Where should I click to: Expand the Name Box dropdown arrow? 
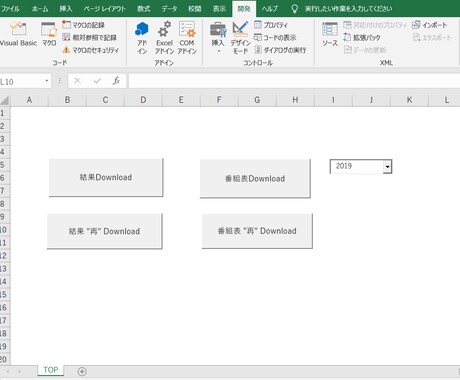47,81
